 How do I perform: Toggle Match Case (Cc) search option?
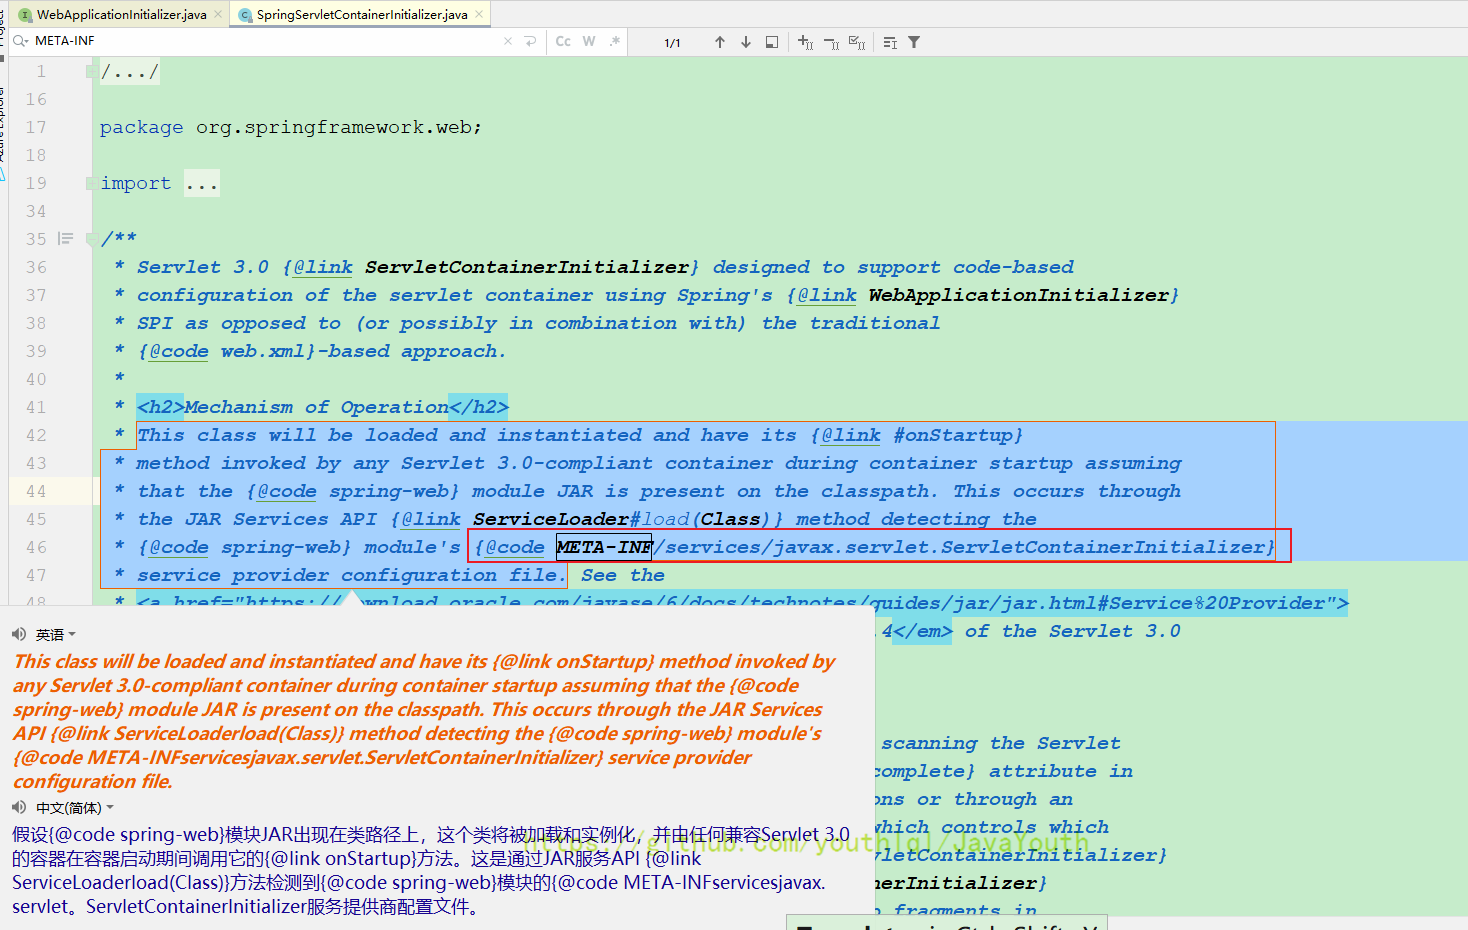coord(563,41)
